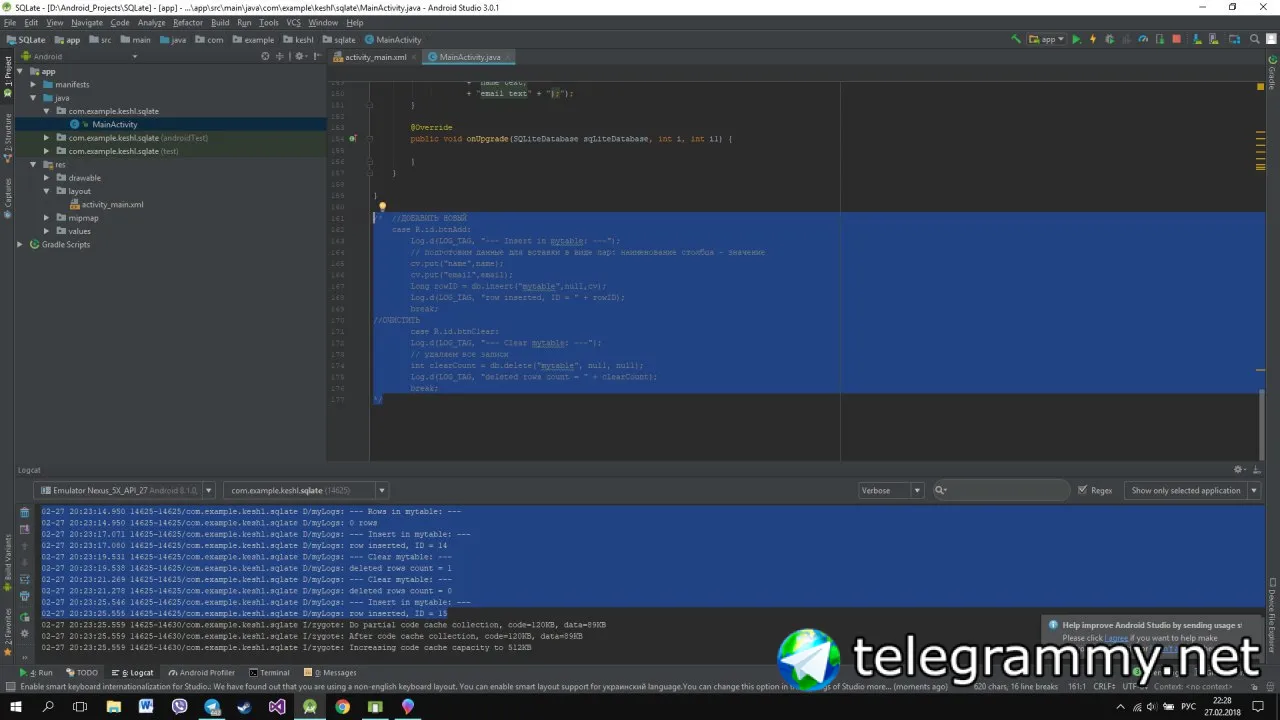Open the Emulator Nexus_5X_API_27 device dropdown
1280x720 pixels.
coord(124,490)
